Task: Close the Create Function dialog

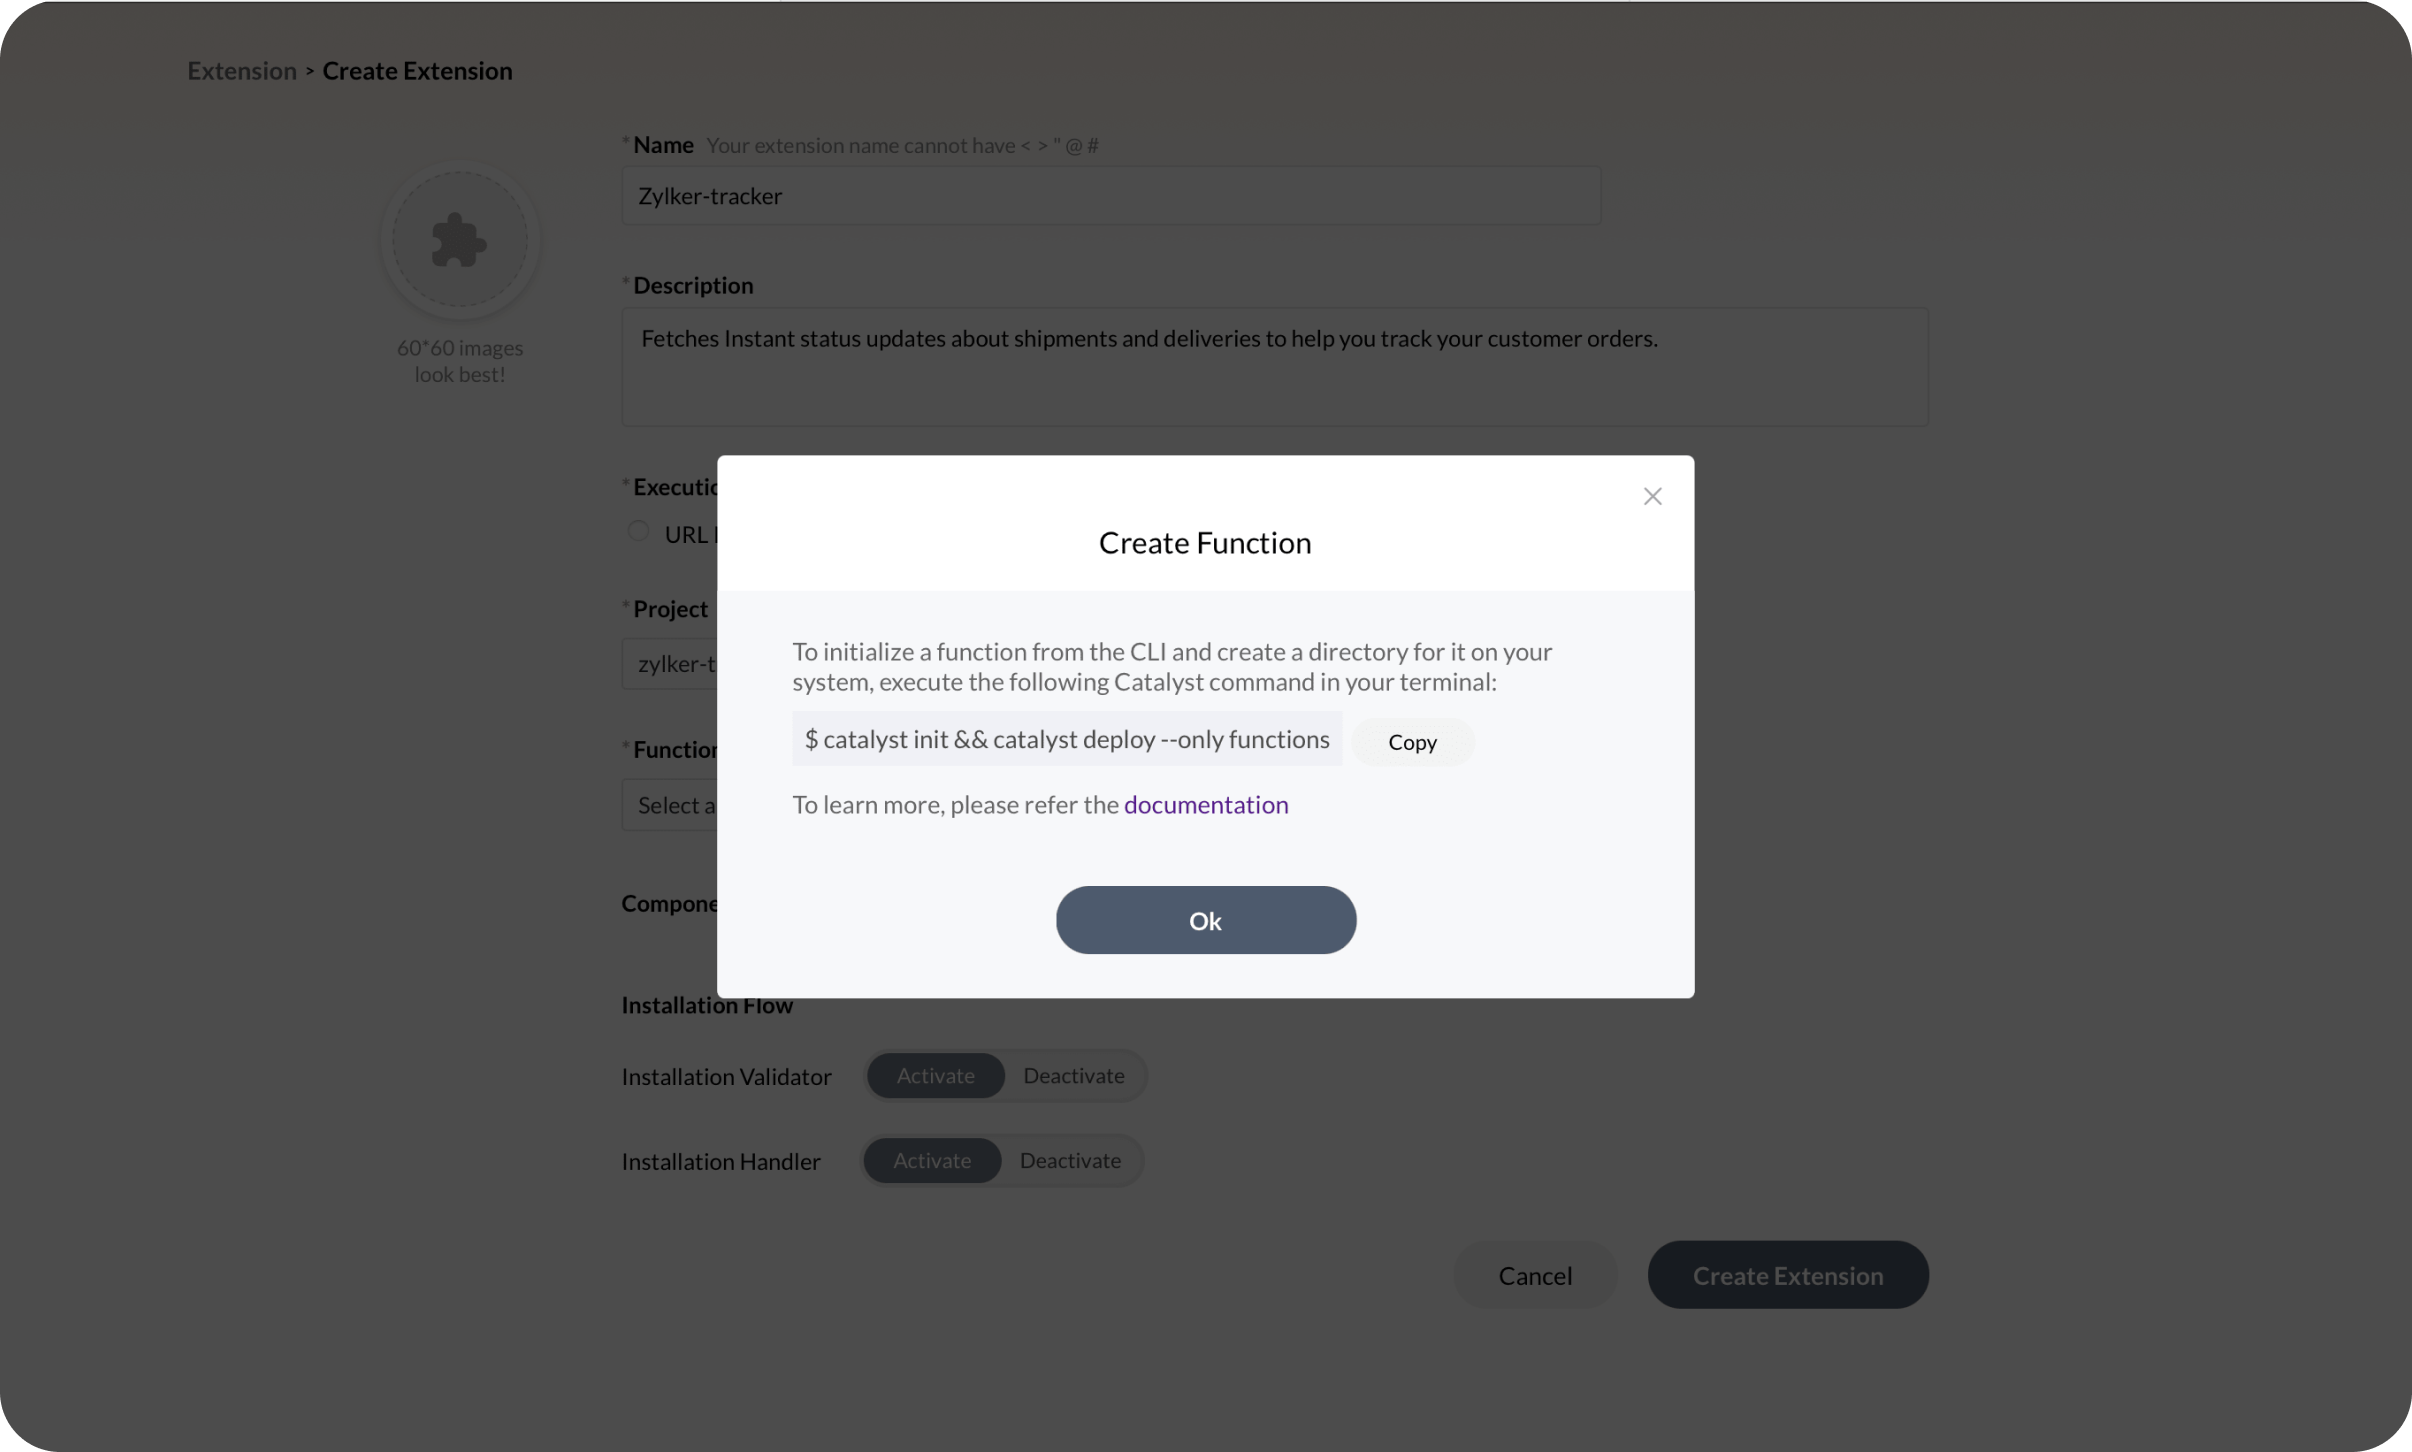Action: point(1652,497)
